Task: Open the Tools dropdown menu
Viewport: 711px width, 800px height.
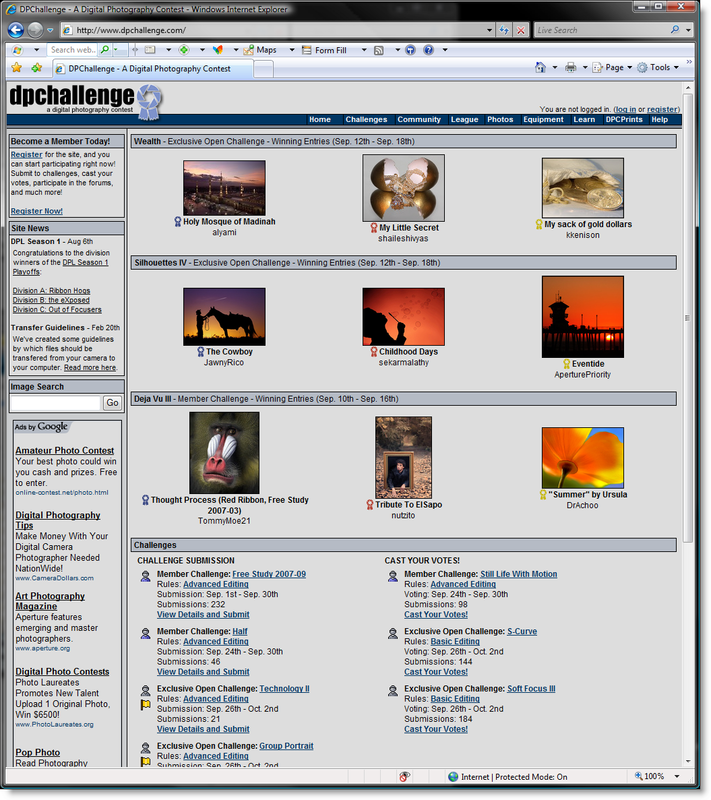Action: [x=659, y=68]
